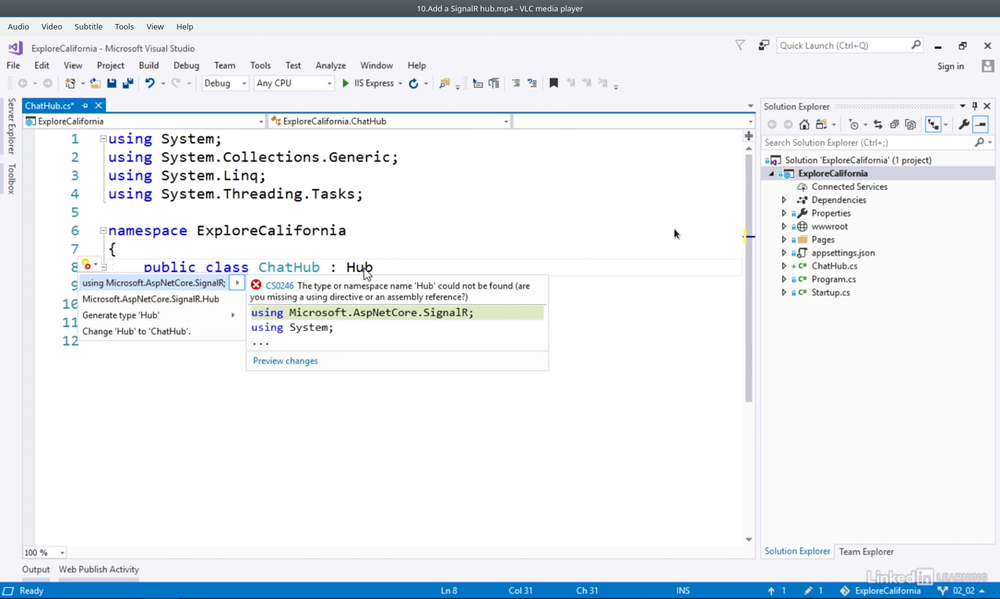Open the Analyze menu
The image size is (1000, 599).
coord(330,66)
